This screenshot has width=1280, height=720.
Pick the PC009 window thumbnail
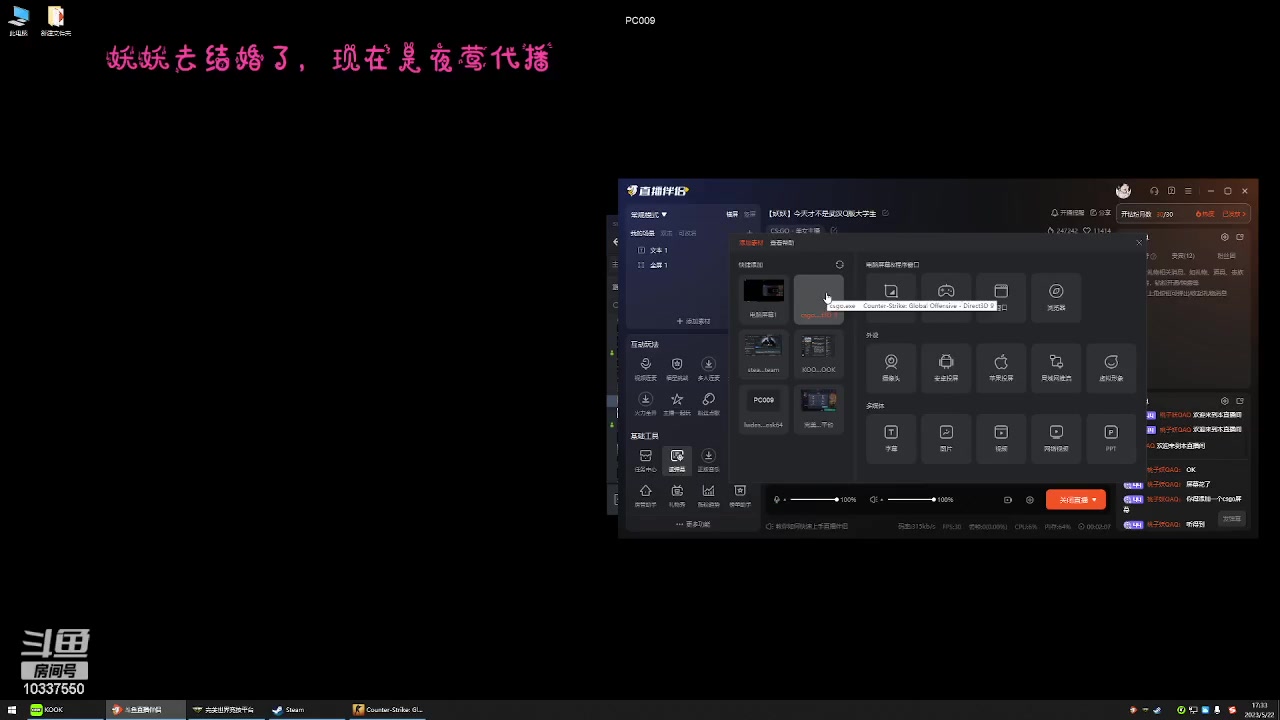[x=764, y=408]
